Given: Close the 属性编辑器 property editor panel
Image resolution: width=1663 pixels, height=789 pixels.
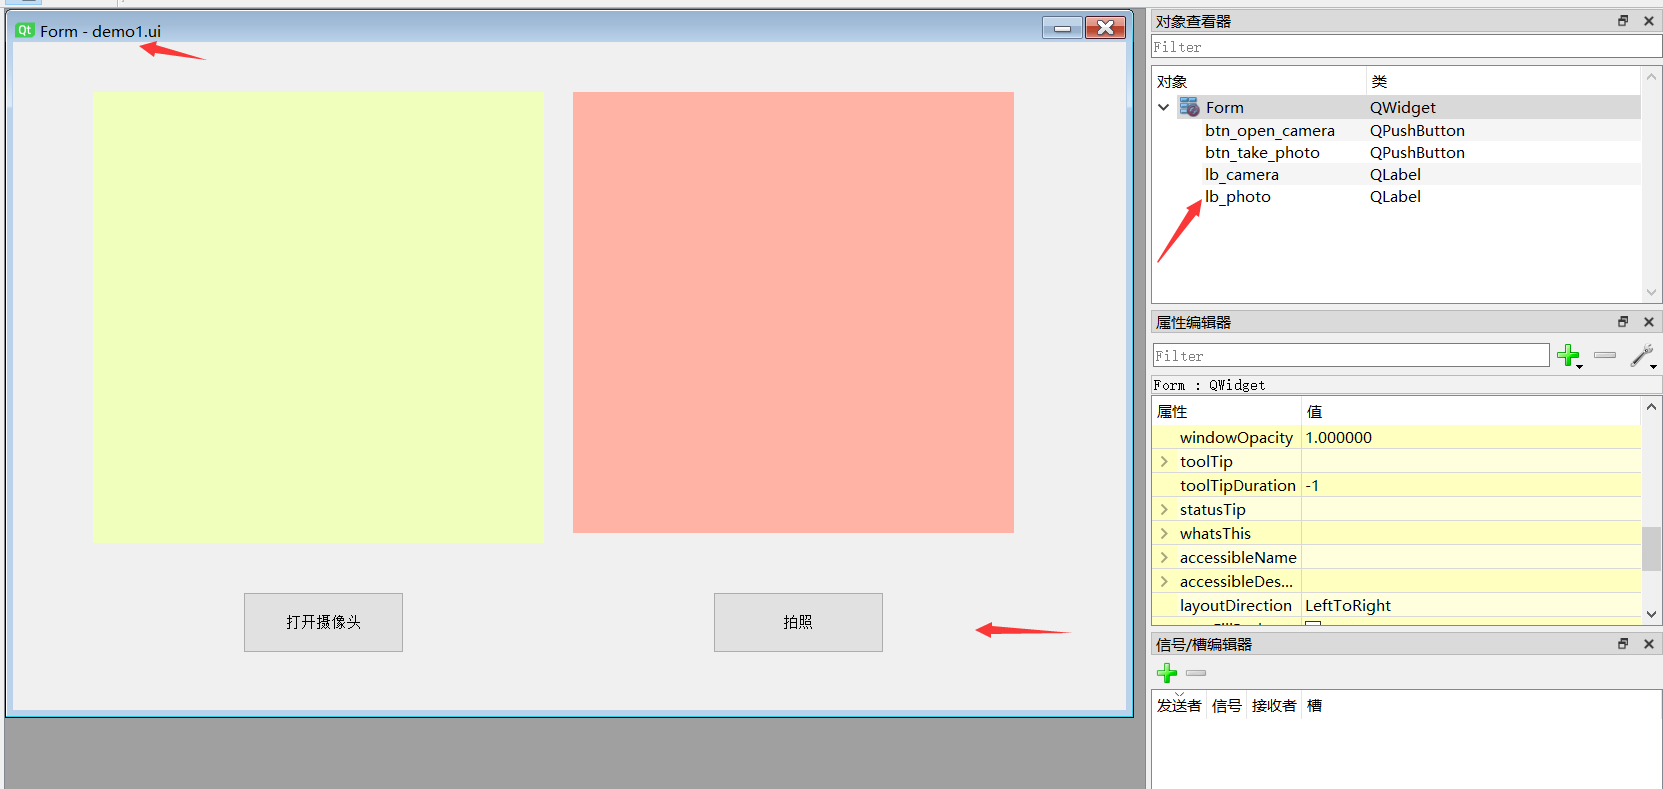Looking at the screenshot, I should 1649,322.
